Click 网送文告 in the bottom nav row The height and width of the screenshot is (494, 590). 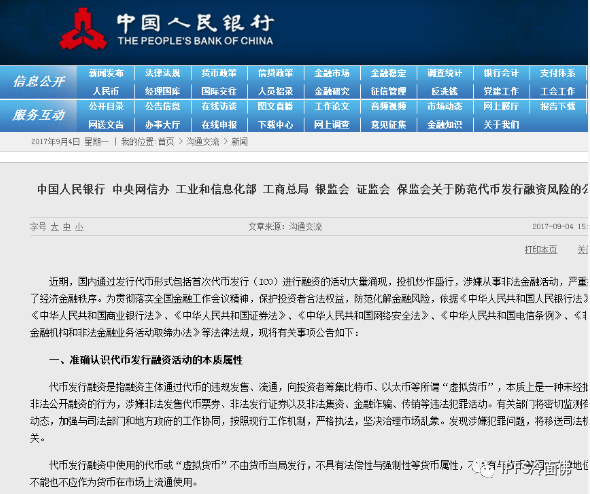coord(106,125)
